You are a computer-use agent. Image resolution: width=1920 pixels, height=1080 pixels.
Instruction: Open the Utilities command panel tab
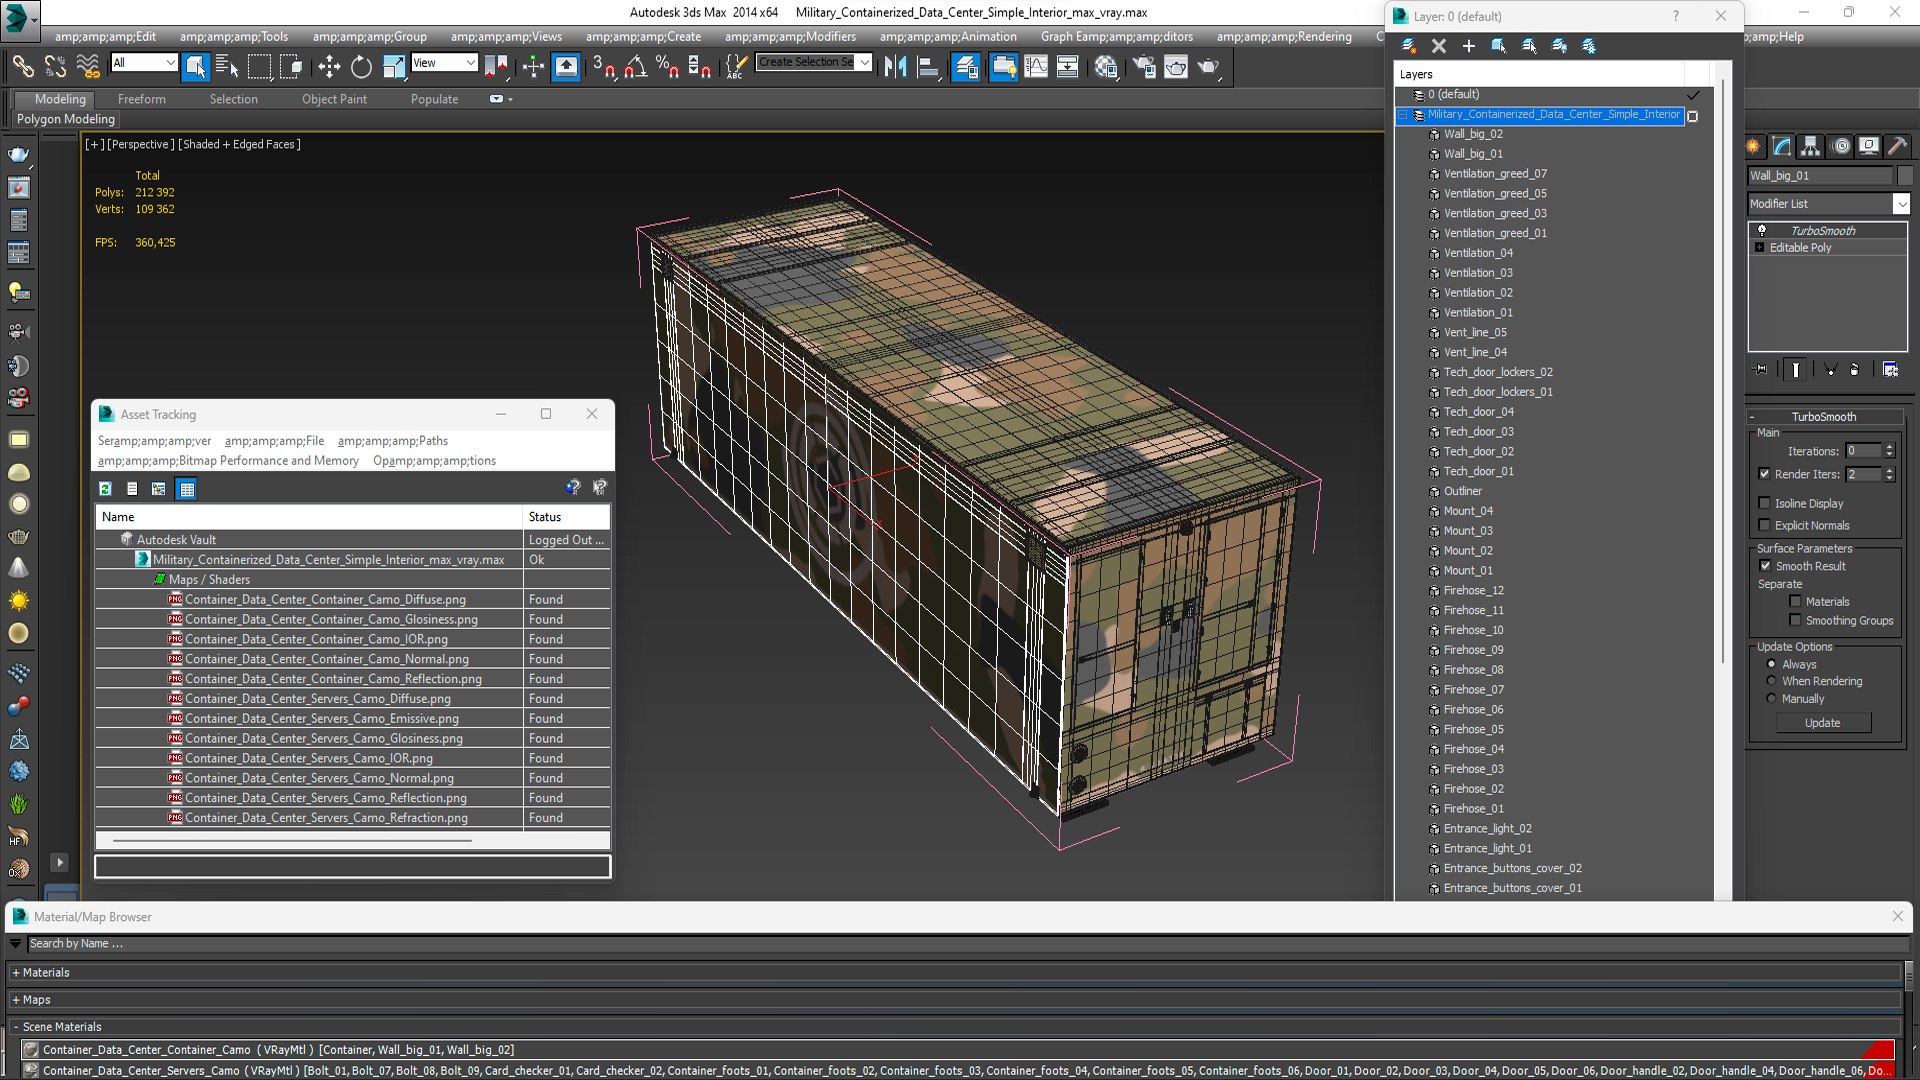(1897, 146)
